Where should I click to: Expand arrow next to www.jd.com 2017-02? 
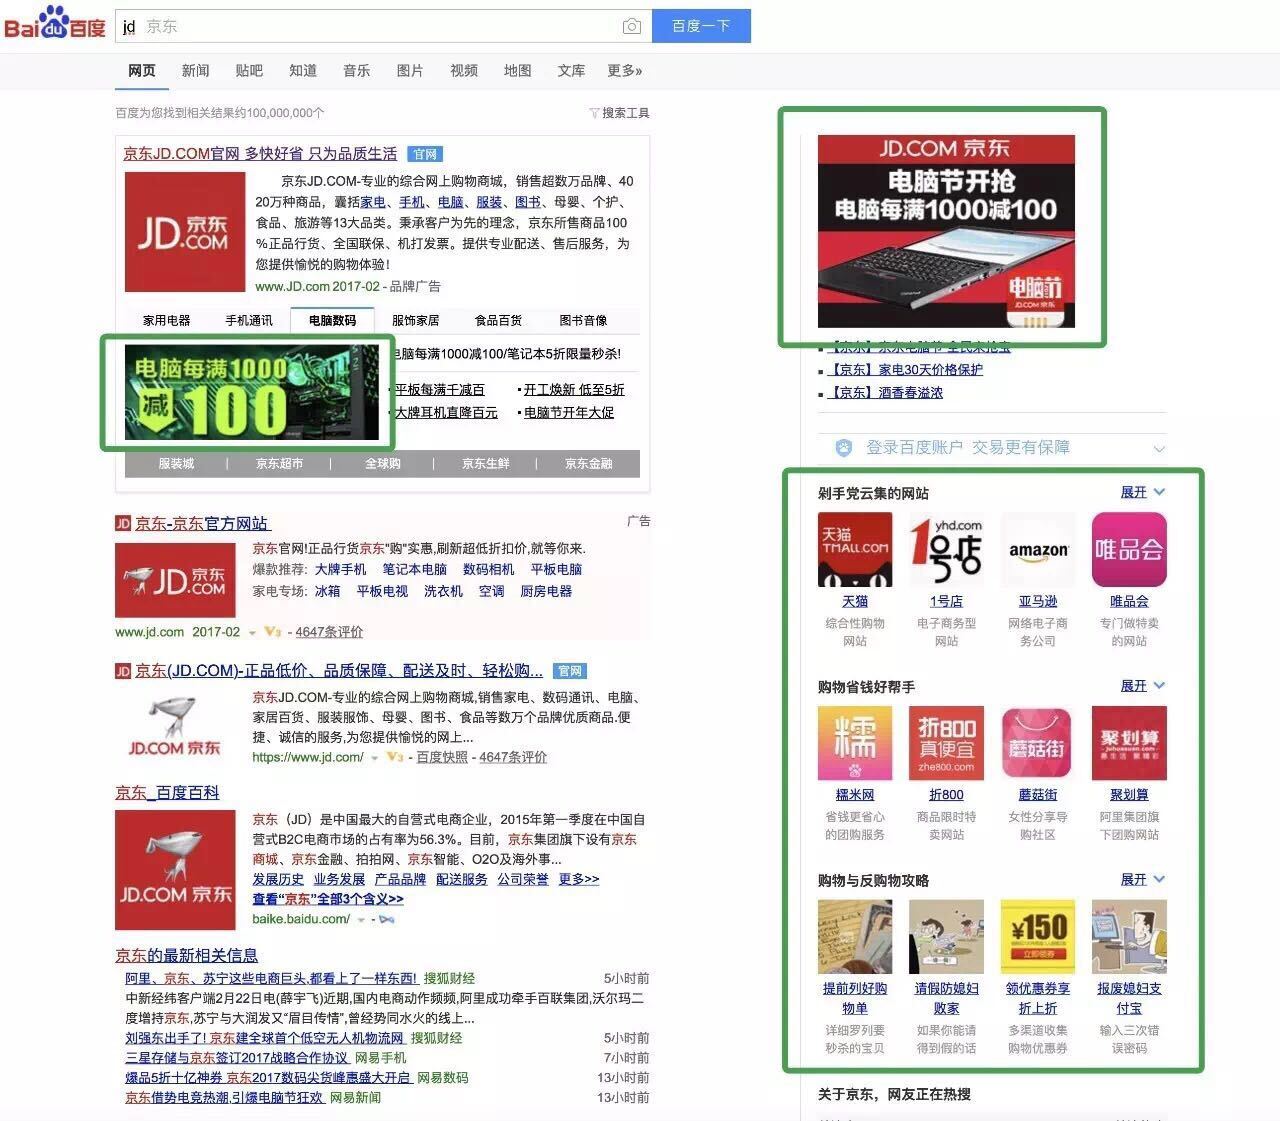(x=252, y=633)
